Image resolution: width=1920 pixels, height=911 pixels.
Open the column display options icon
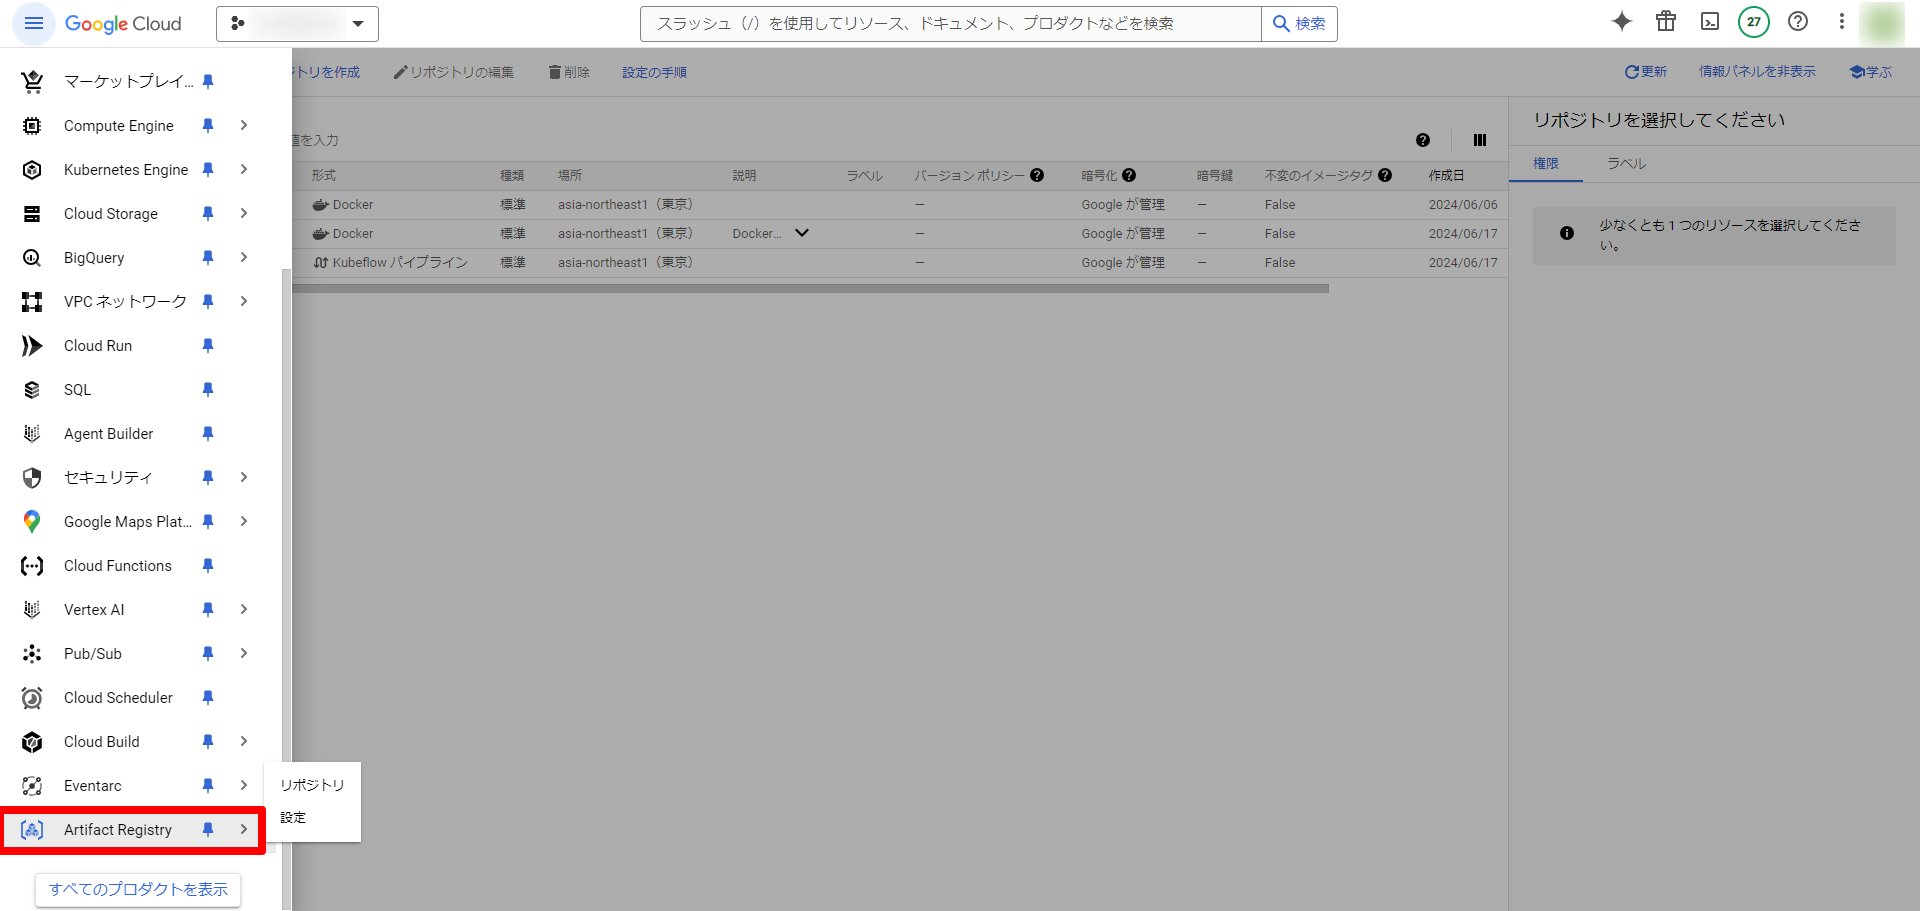(1479, 140)
